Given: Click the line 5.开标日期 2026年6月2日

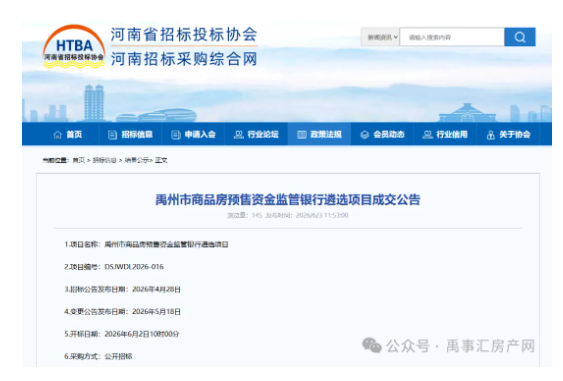Looking at the screenshot, I should (122, 334).
